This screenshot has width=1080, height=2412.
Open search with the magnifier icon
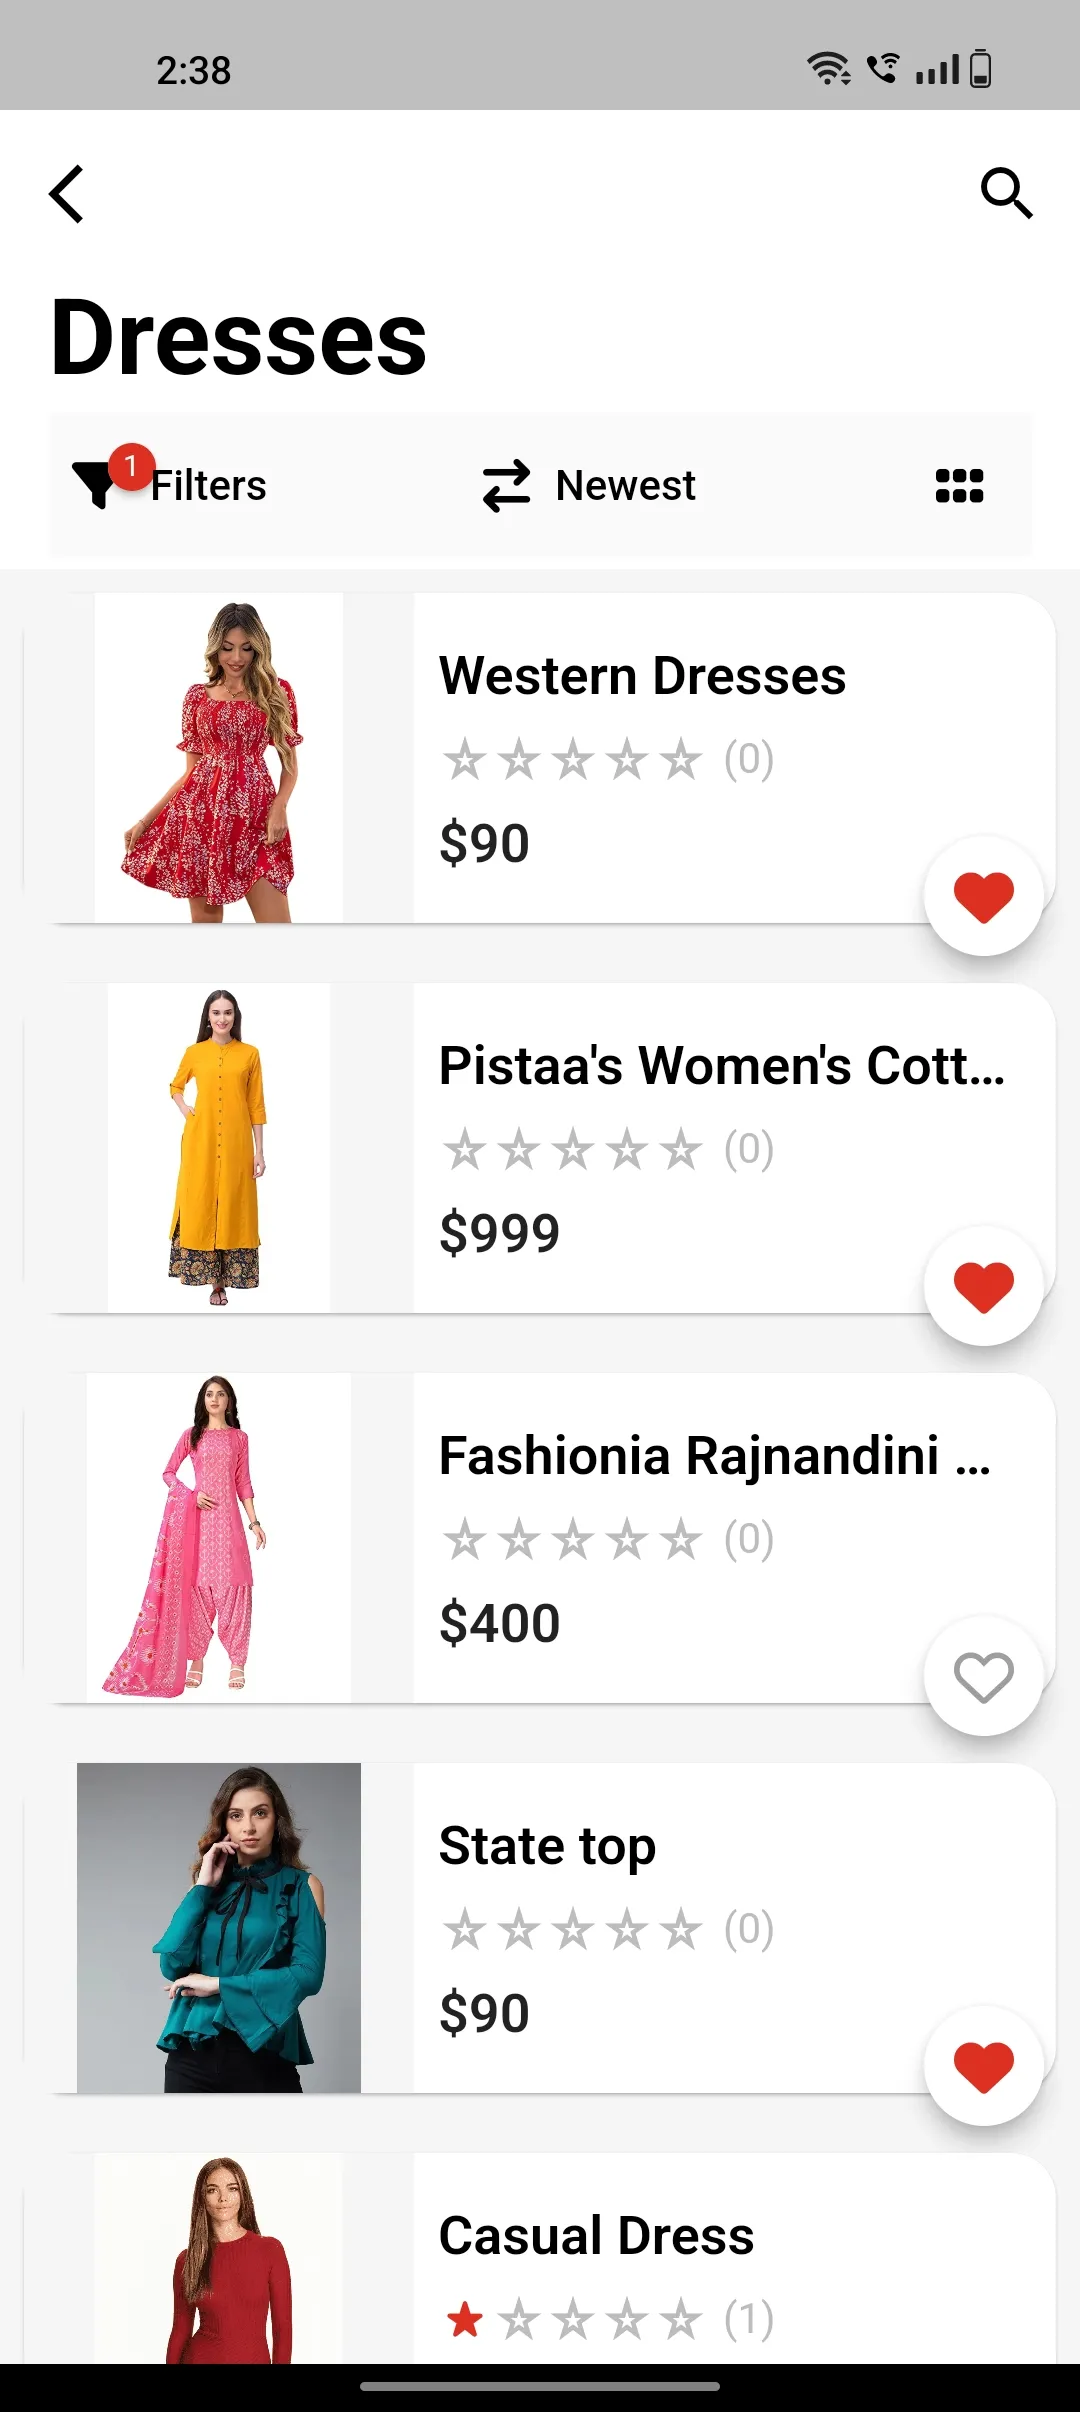point(1006,193)
